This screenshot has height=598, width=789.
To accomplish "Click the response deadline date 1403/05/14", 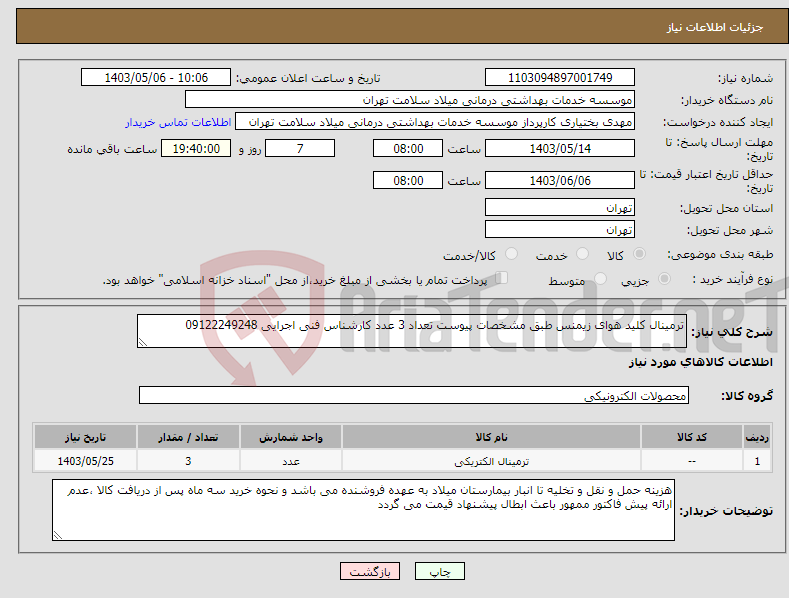I will coord(560,148).
